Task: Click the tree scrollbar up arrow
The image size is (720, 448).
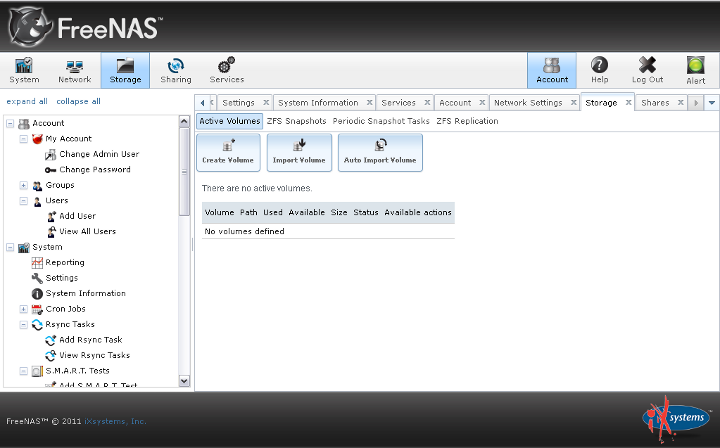Action: pos(184,121)
